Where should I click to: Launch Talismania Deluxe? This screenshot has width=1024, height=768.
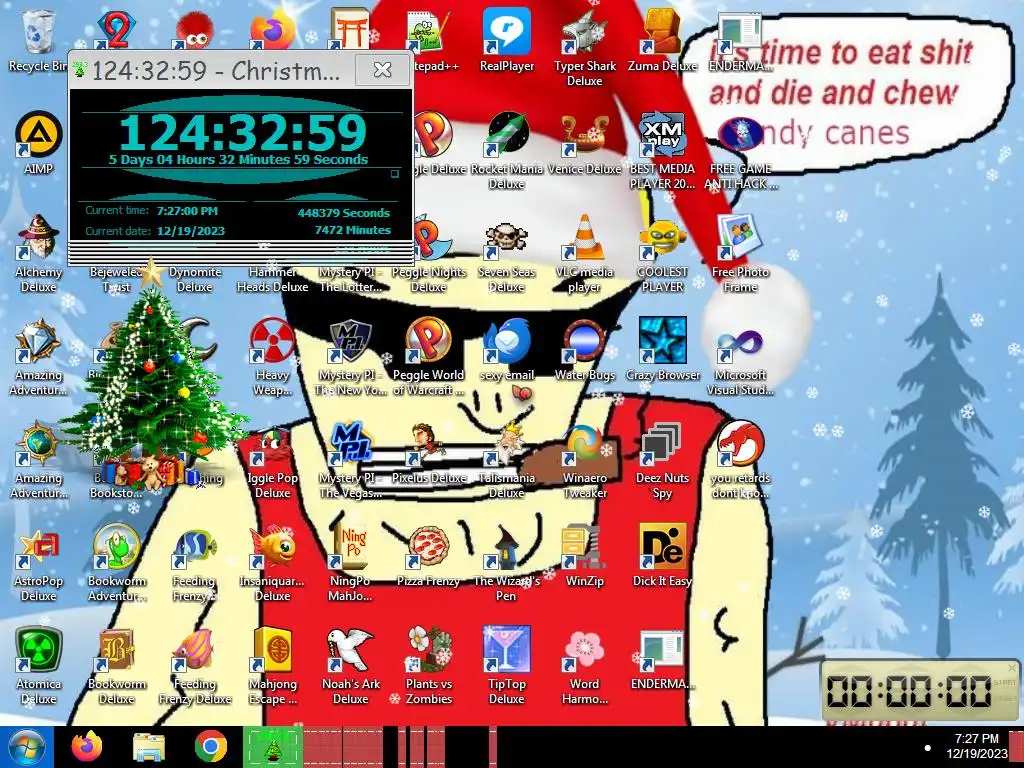507,460
